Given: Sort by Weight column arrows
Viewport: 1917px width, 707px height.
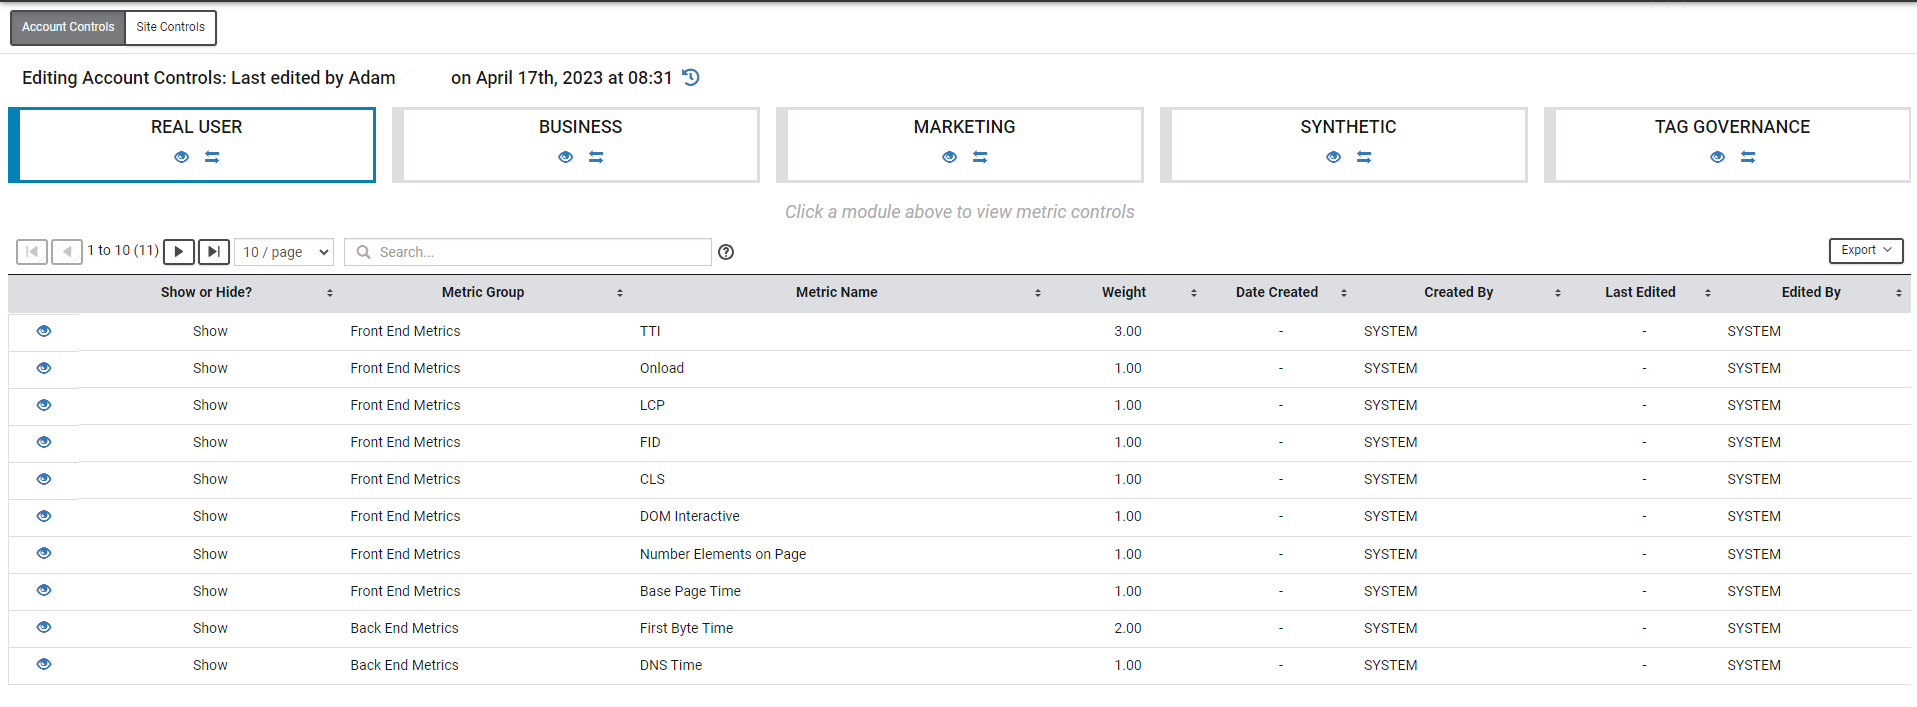Looking at the screenshot, I should click(x=1194, y=293).
